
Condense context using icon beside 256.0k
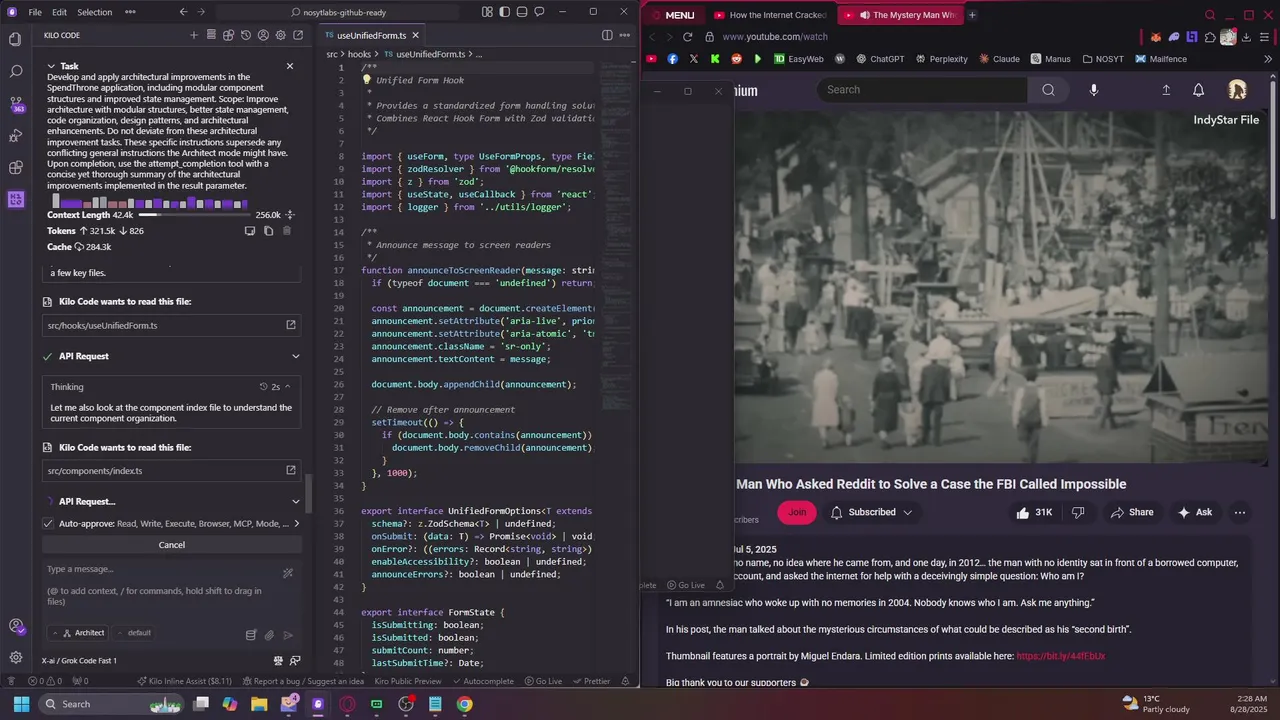(x=290, y=215)
